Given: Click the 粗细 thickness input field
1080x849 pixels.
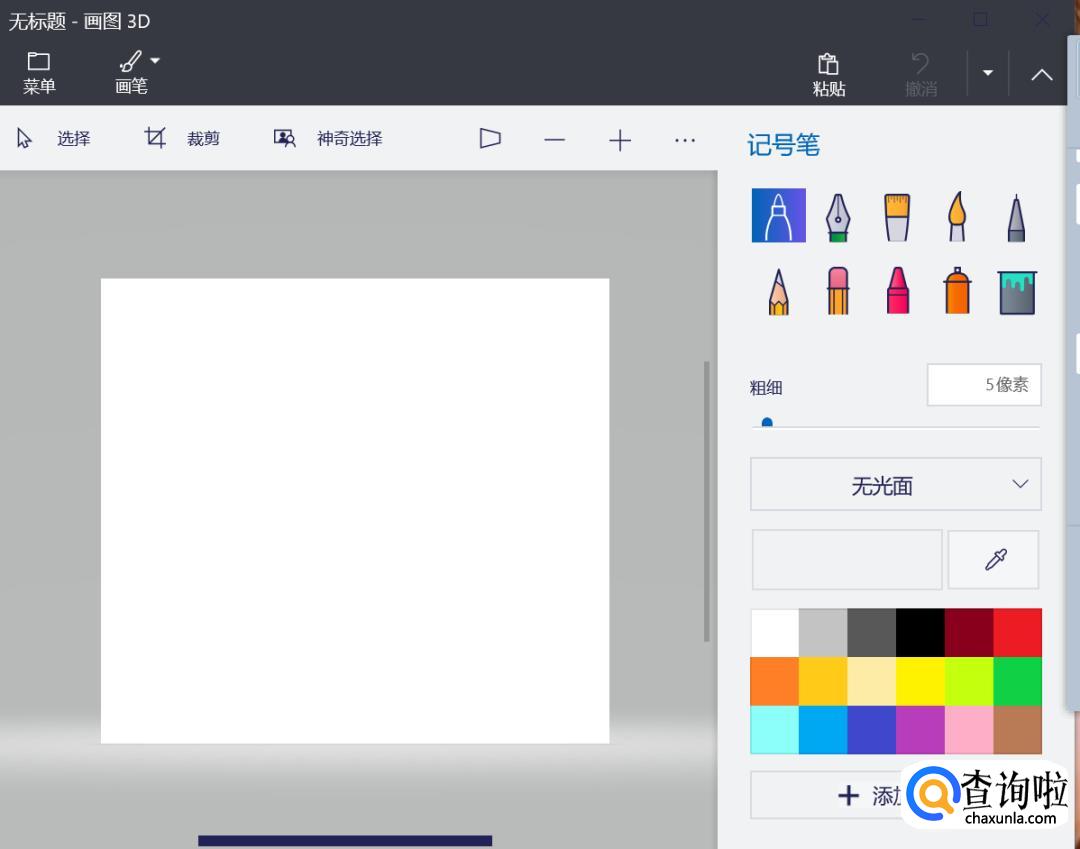Looking at the screenshot, I should 984,385.
